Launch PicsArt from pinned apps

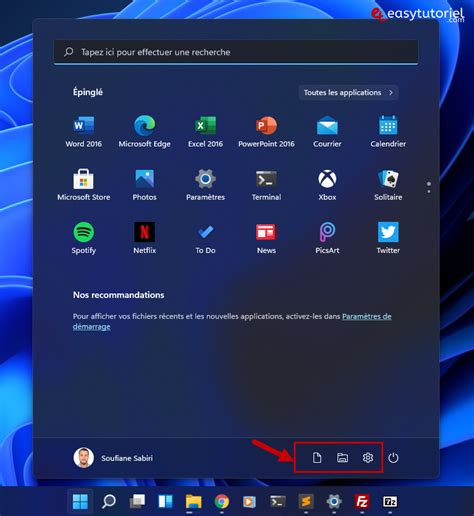327,238
